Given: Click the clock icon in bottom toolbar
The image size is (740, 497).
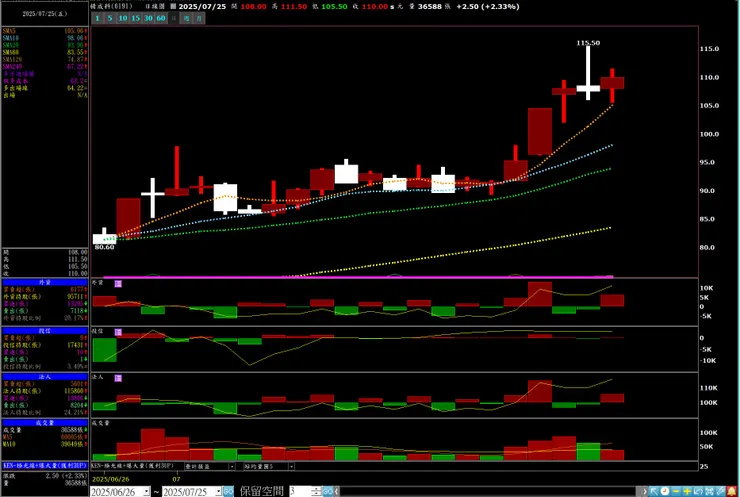Looking at the screenshot, I should pyautogui.click(x=664, y=491).
